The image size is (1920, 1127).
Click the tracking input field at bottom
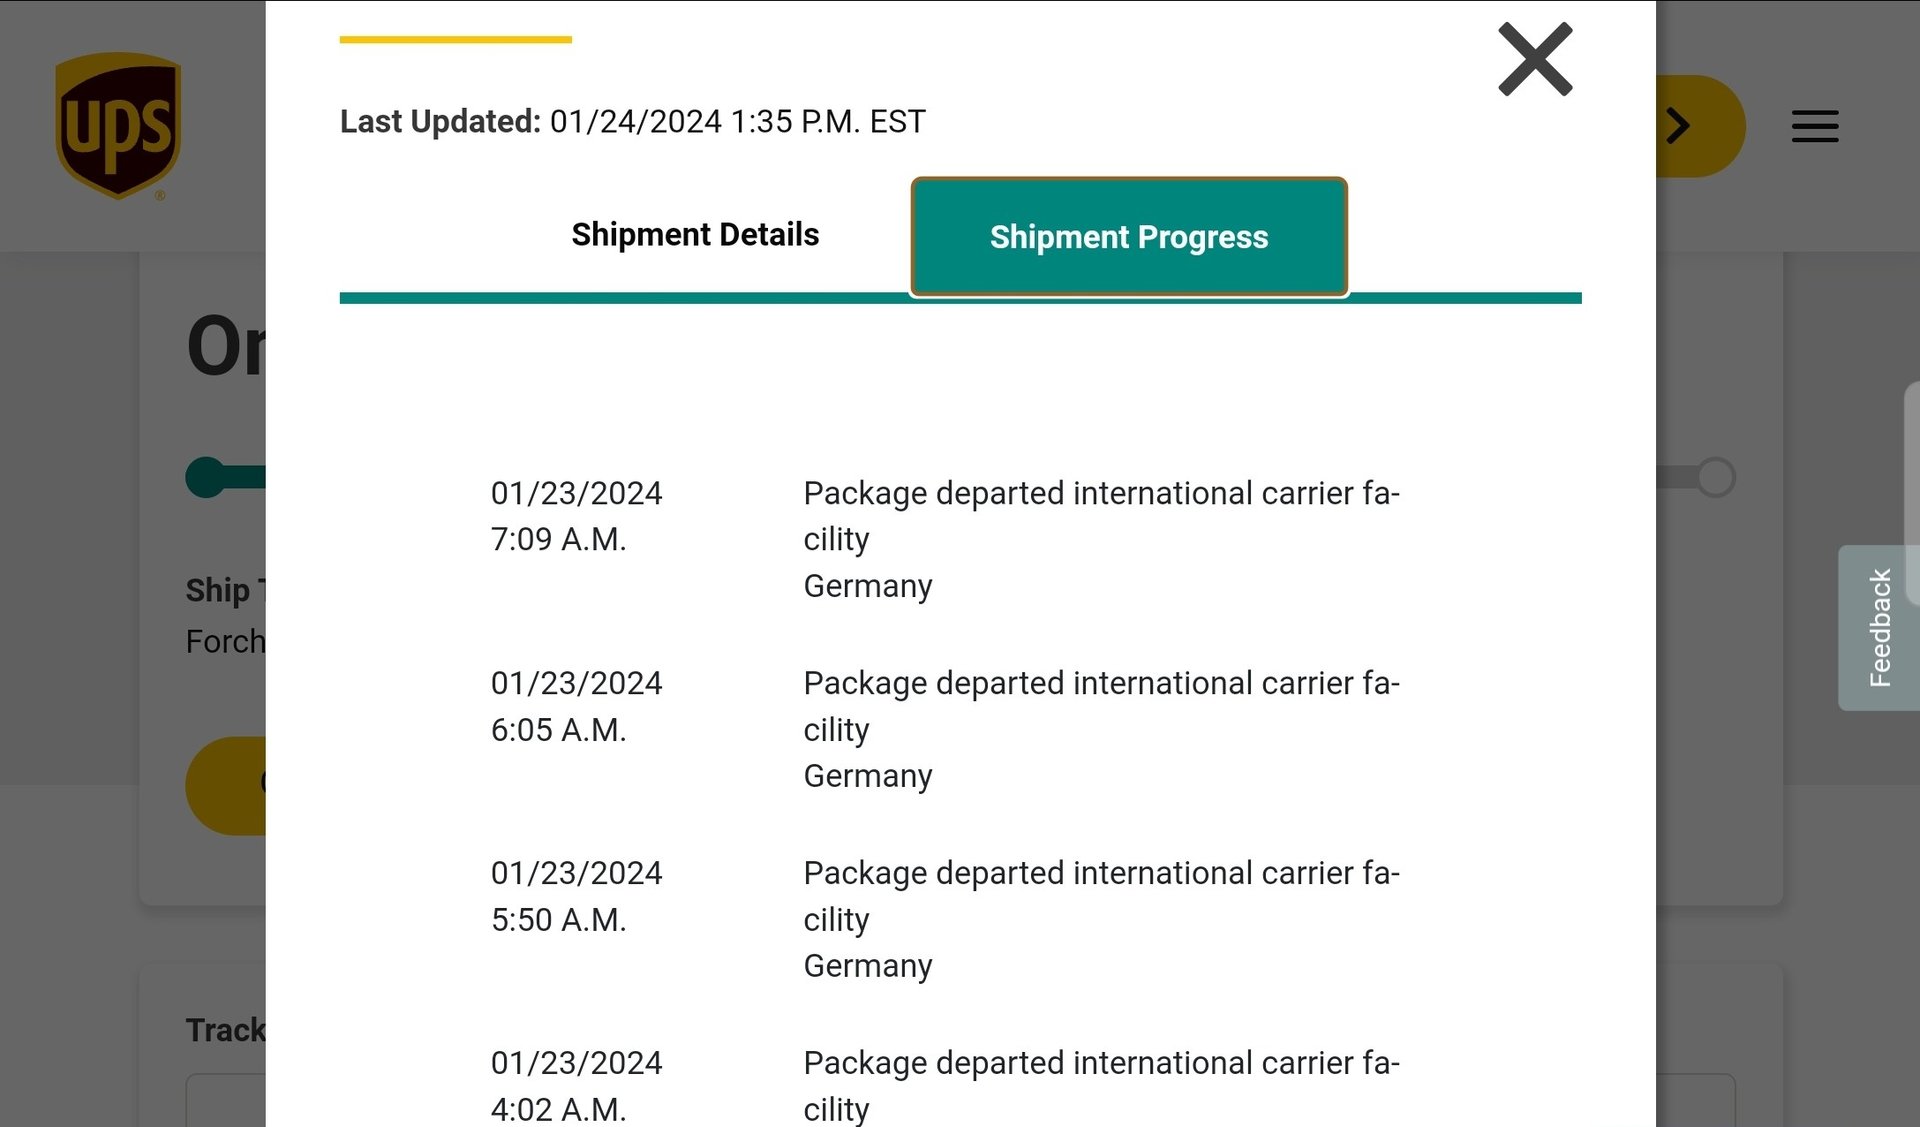(x=226, y=1101)
